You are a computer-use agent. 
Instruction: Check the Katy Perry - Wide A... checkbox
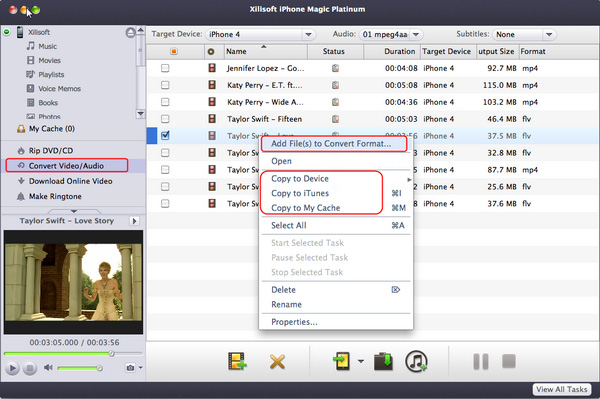click(x=165, y=102)
